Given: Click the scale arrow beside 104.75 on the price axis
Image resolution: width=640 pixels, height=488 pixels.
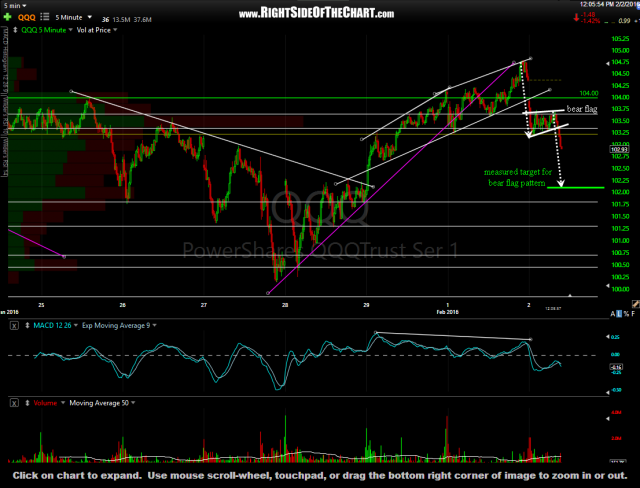Looking at the screenshot, I should [607, 63].
